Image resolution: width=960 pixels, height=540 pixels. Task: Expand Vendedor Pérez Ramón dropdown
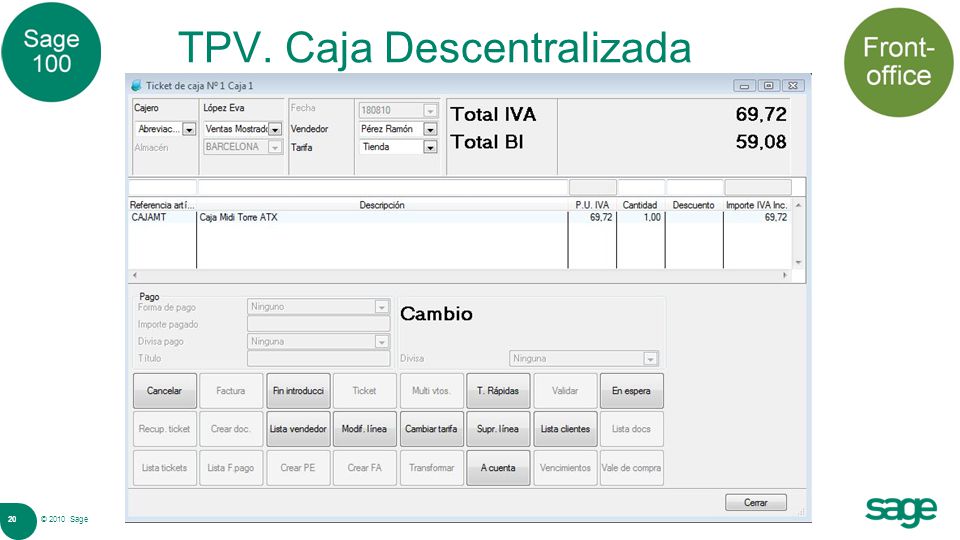(430, 130)
